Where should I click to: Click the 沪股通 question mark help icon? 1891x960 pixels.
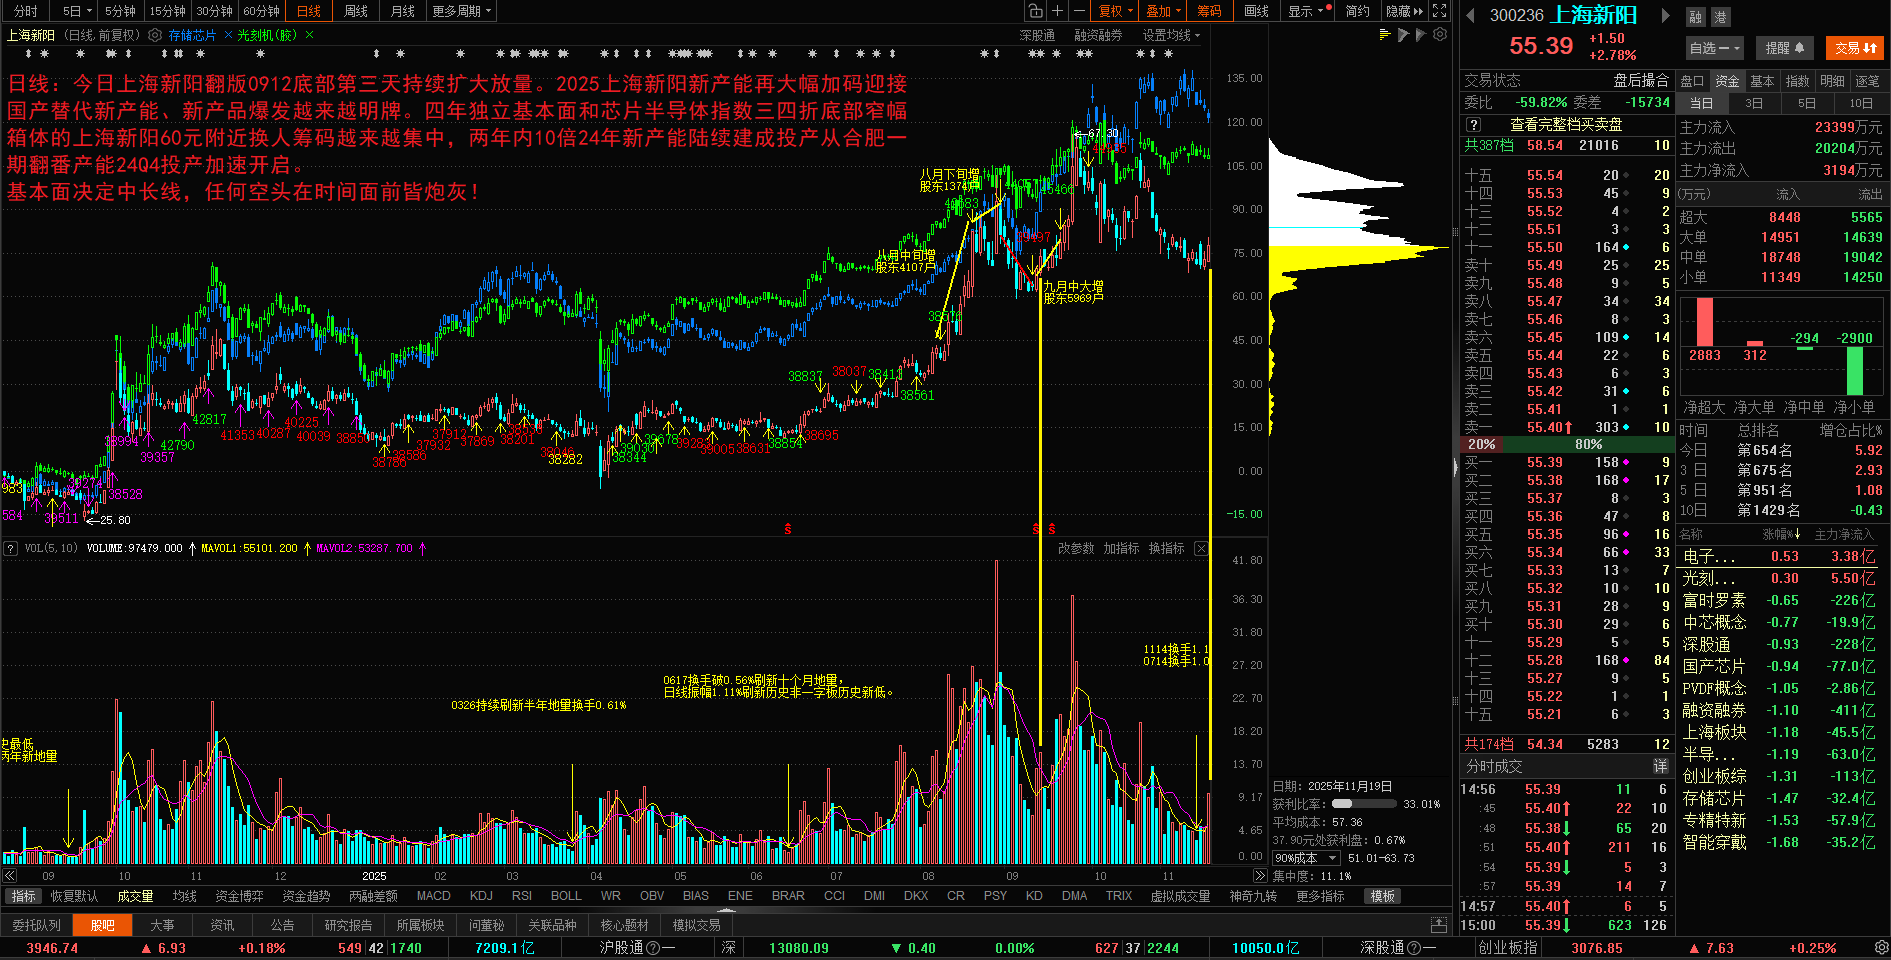tap(653, 948)
